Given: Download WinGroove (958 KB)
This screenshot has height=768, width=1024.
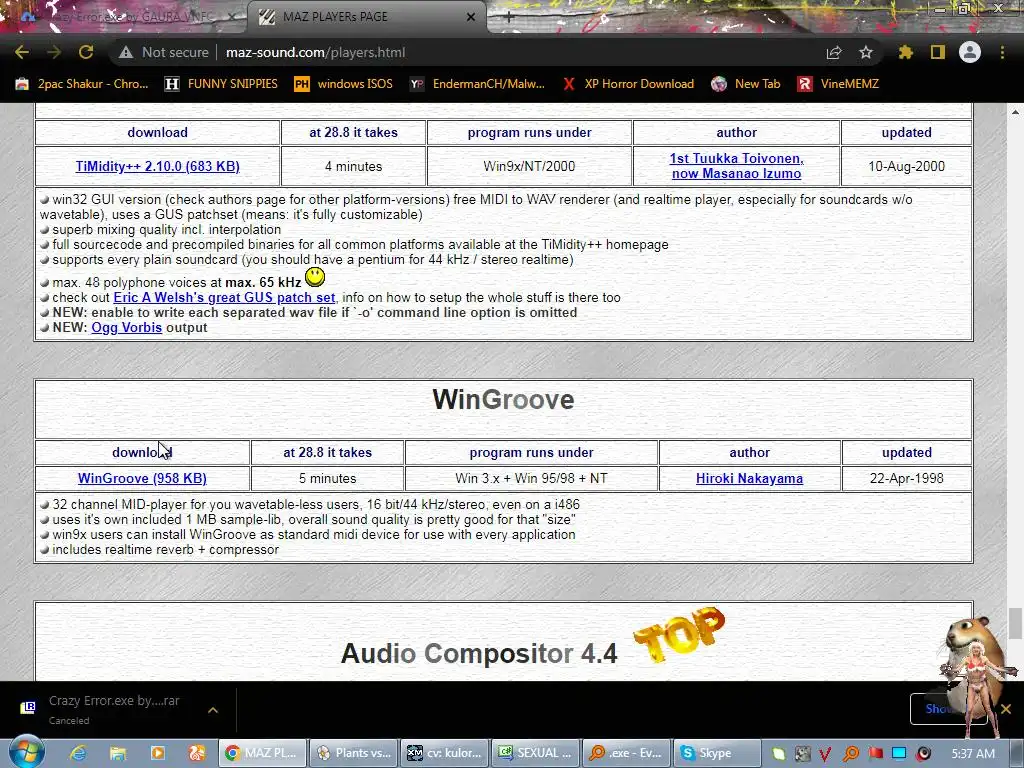Looking at the screenshot, I should [x=142, y=479].
